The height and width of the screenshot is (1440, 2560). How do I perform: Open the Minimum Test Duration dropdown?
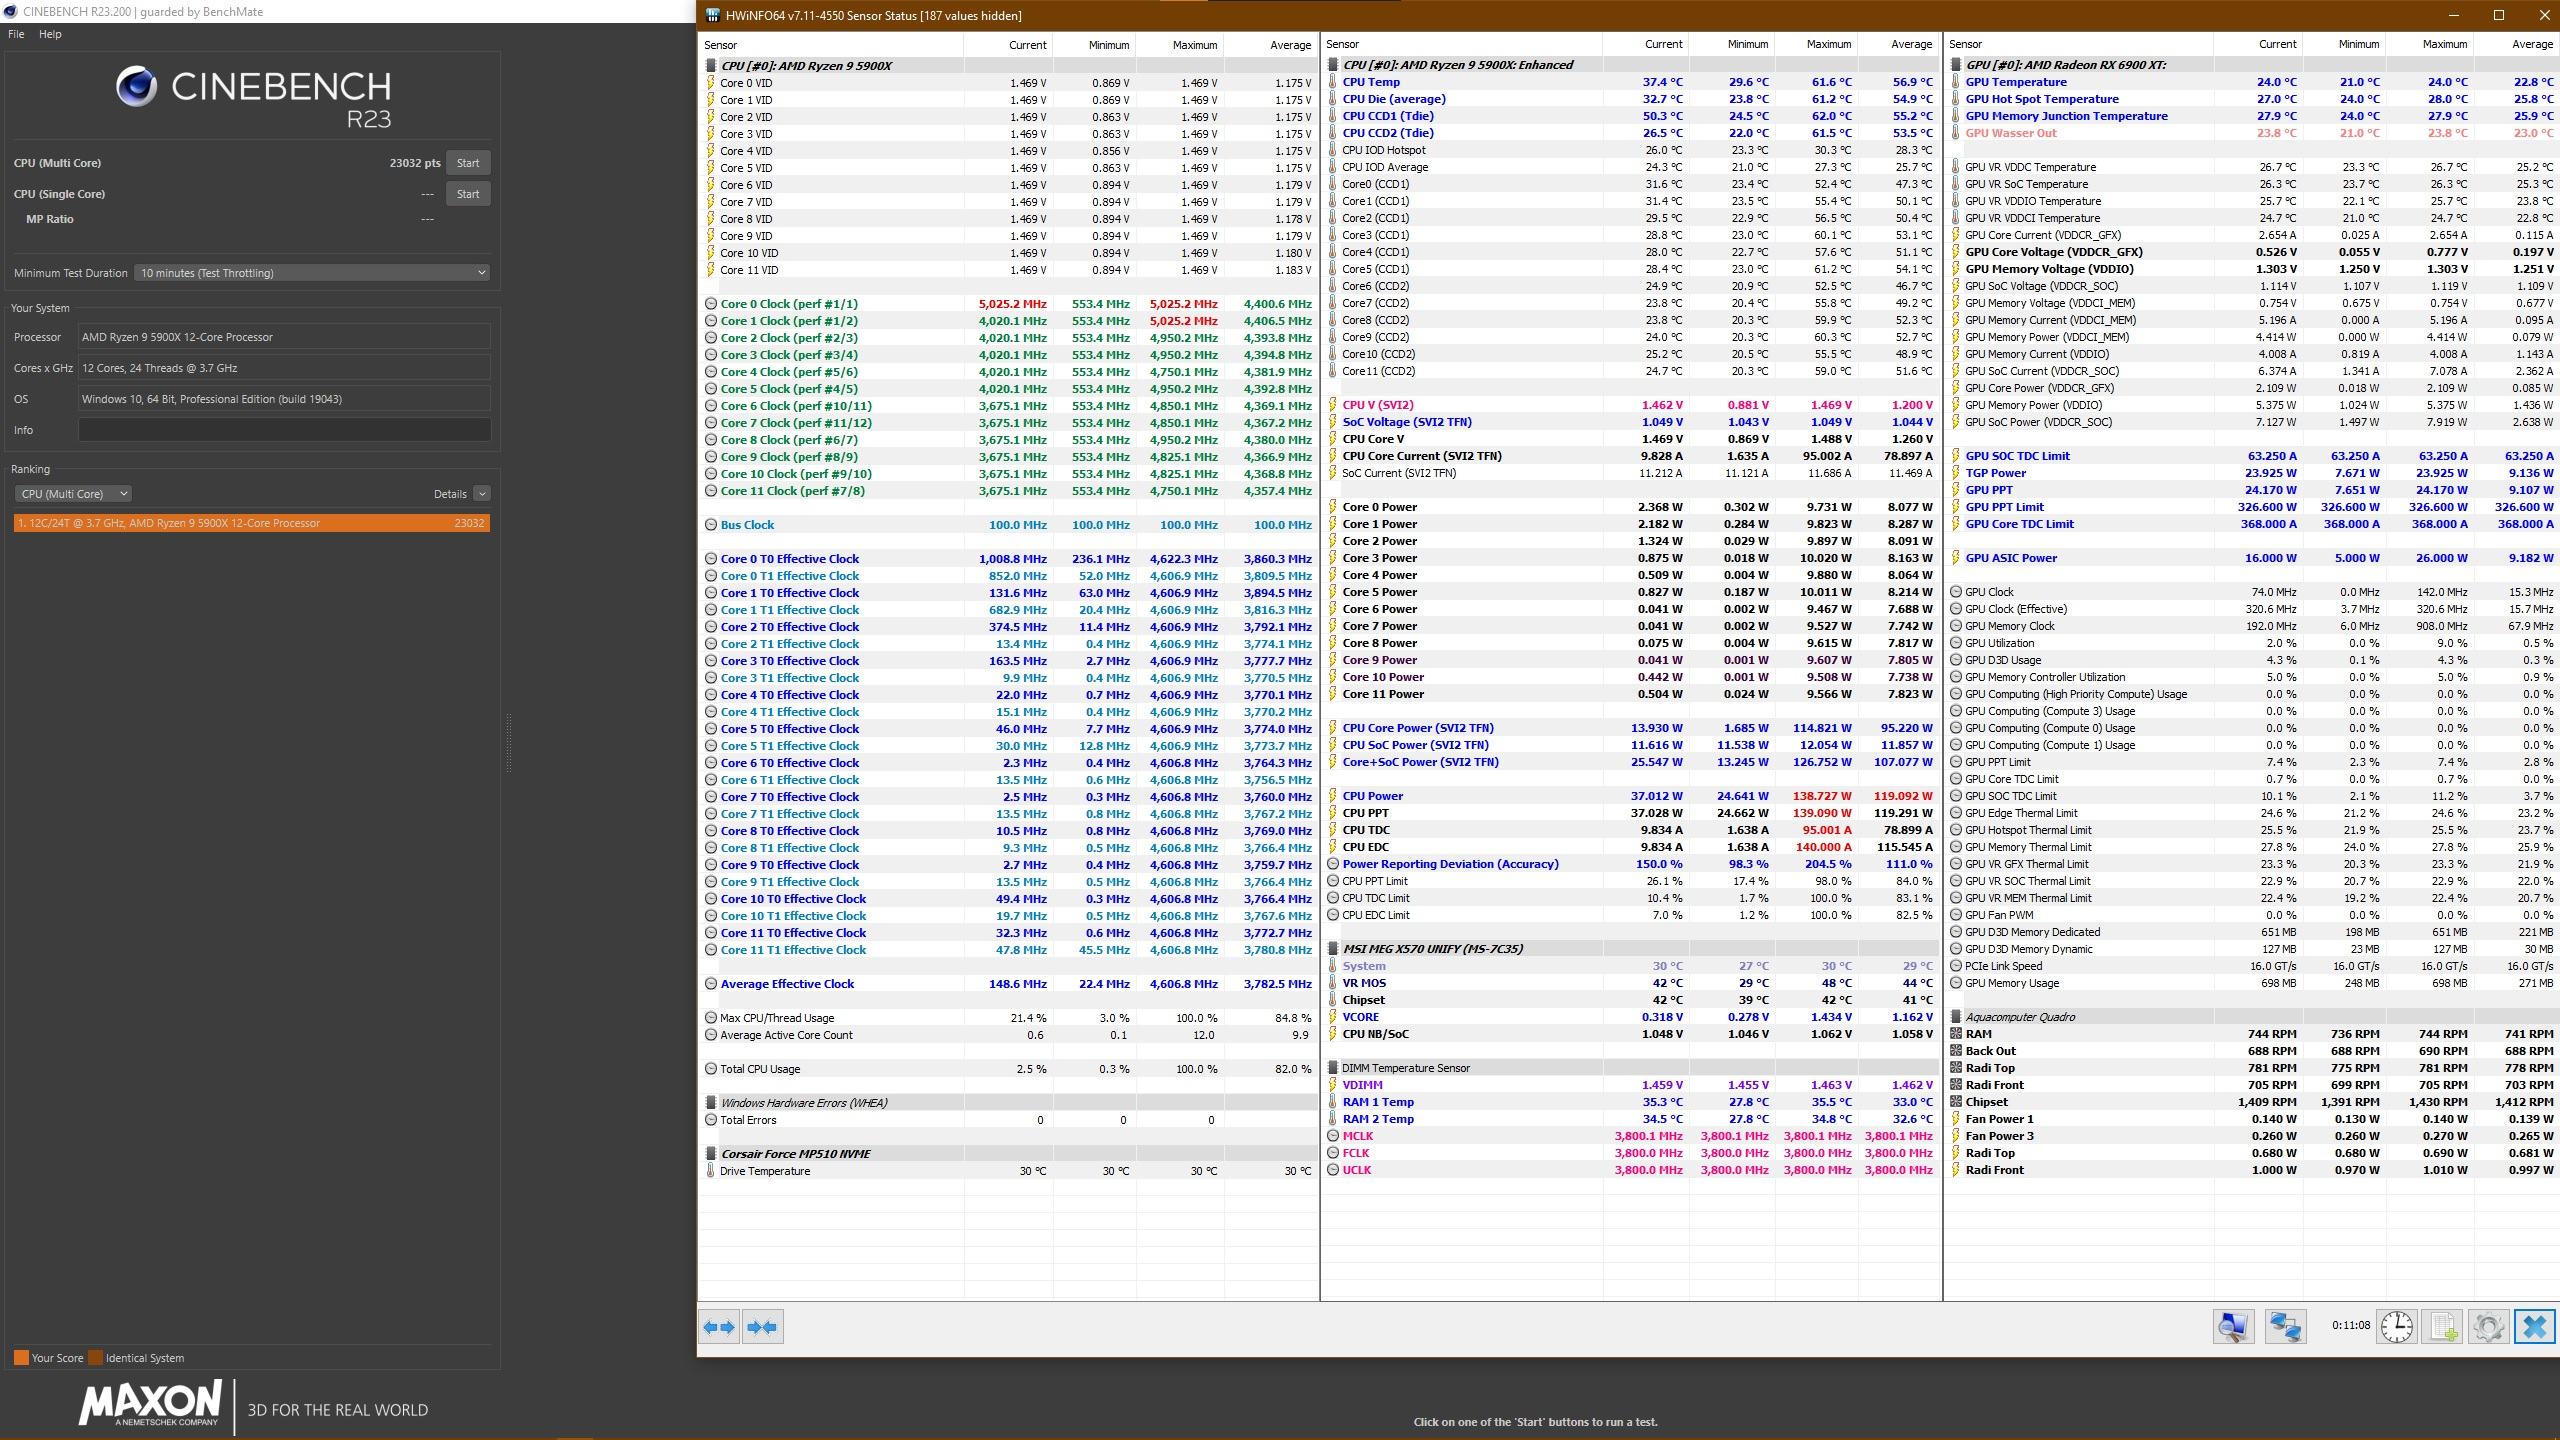click(x=312, y=273)
